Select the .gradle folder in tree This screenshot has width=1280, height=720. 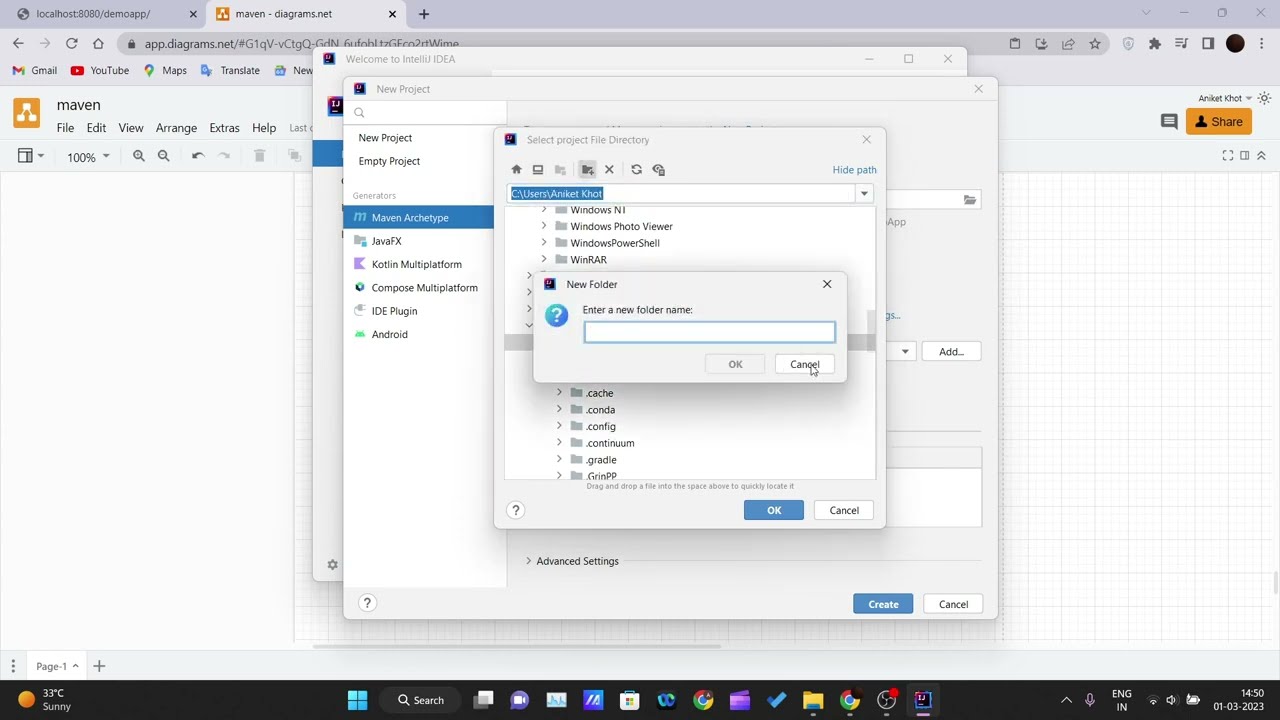[x=601, y=460]
